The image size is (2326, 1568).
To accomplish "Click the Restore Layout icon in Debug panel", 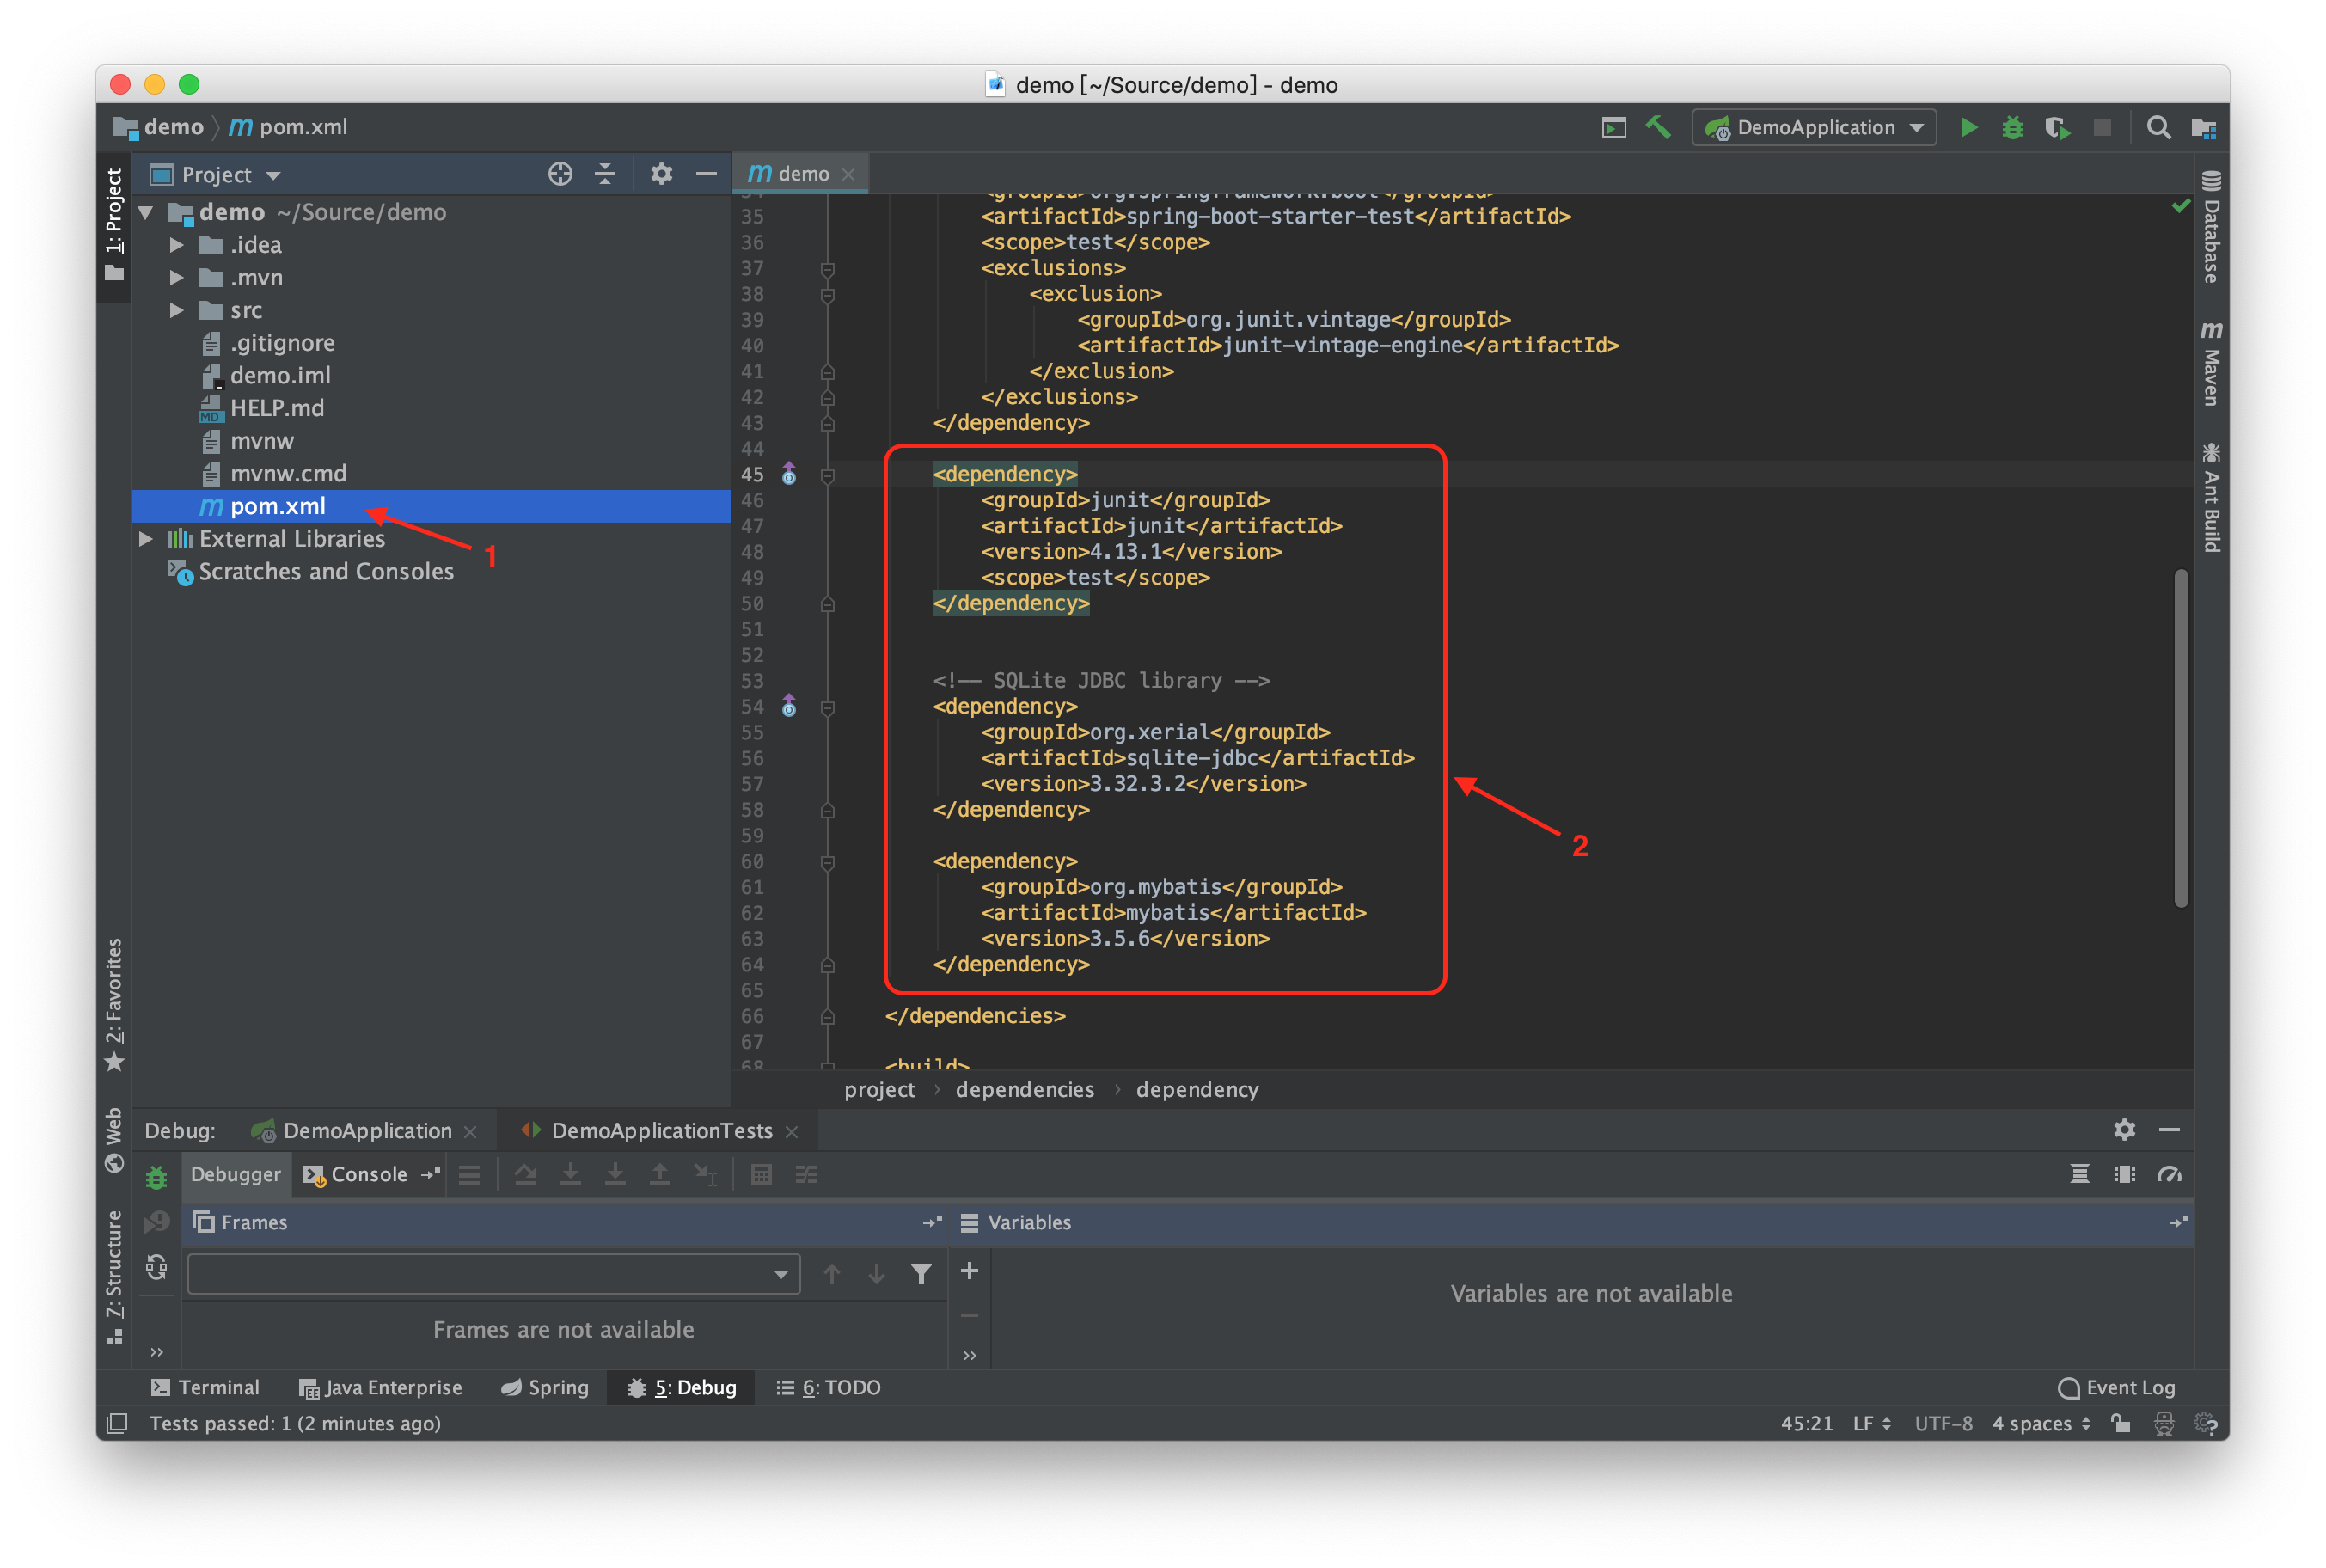I will (2079, 1174).
